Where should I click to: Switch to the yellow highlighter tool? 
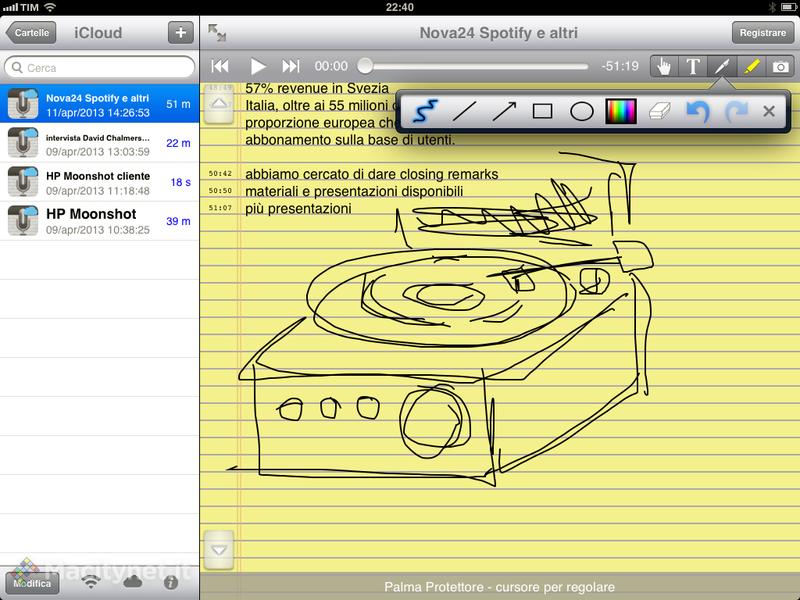(x=752, y=66)
